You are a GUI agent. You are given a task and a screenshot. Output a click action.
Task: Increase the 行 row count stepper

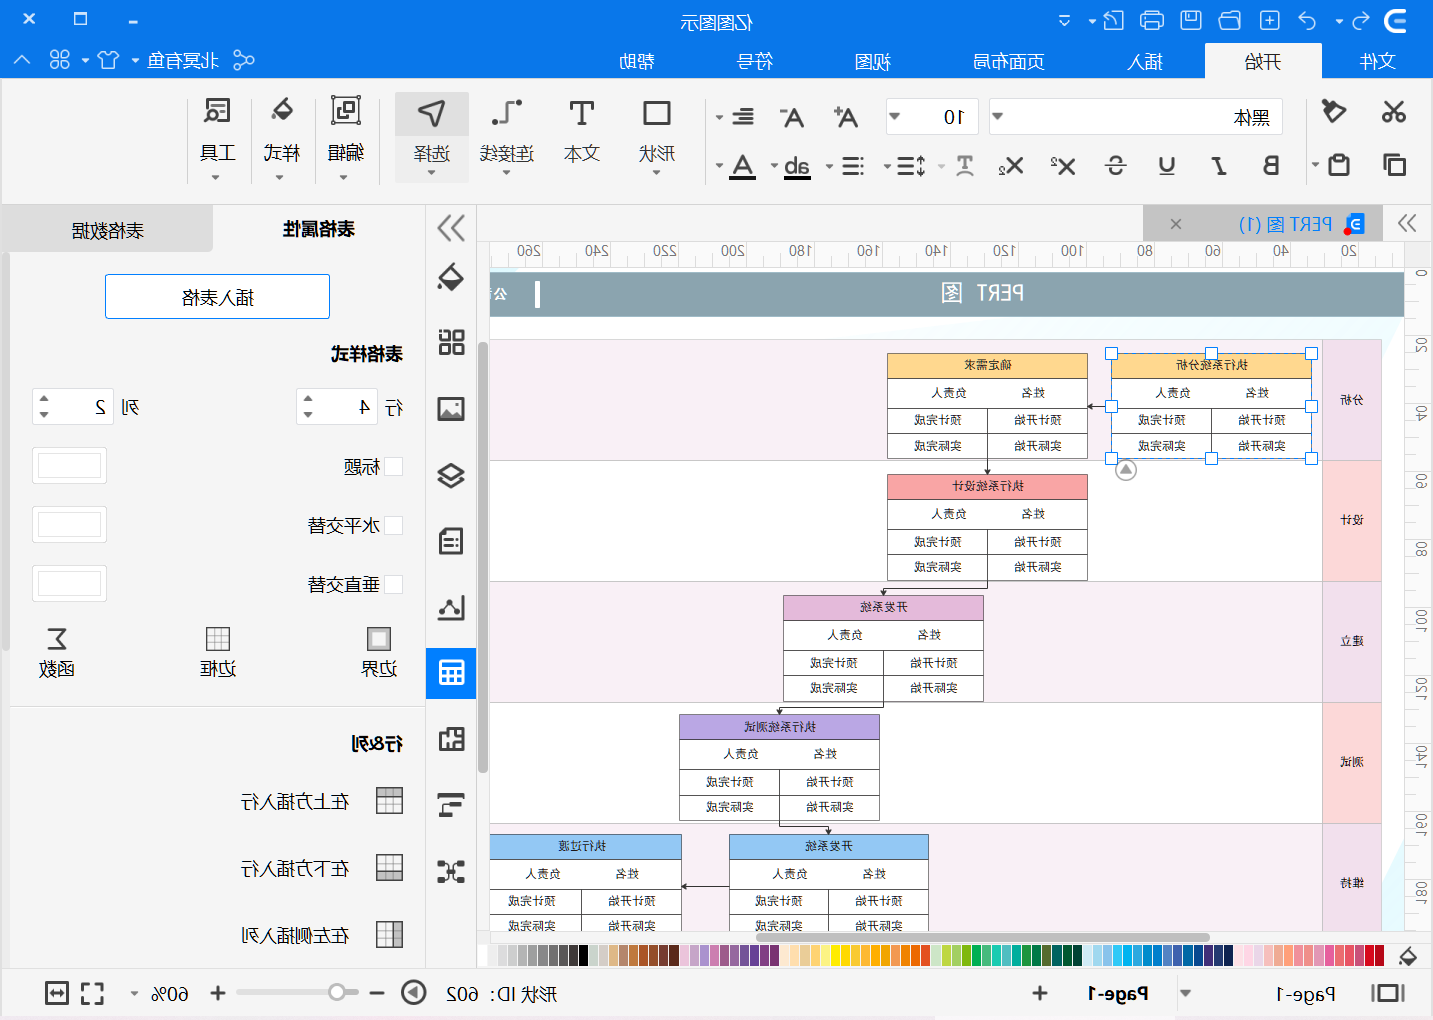[308, 399]
